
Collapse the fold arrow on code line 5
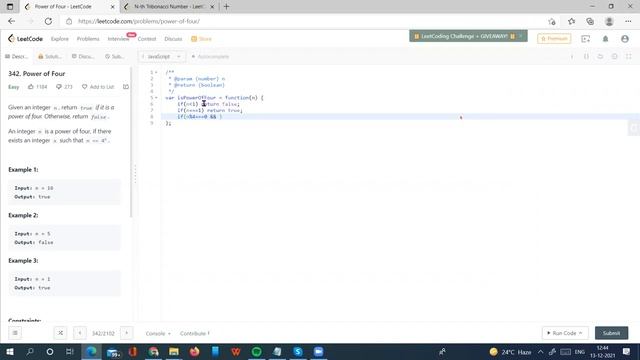click(156, 98)
